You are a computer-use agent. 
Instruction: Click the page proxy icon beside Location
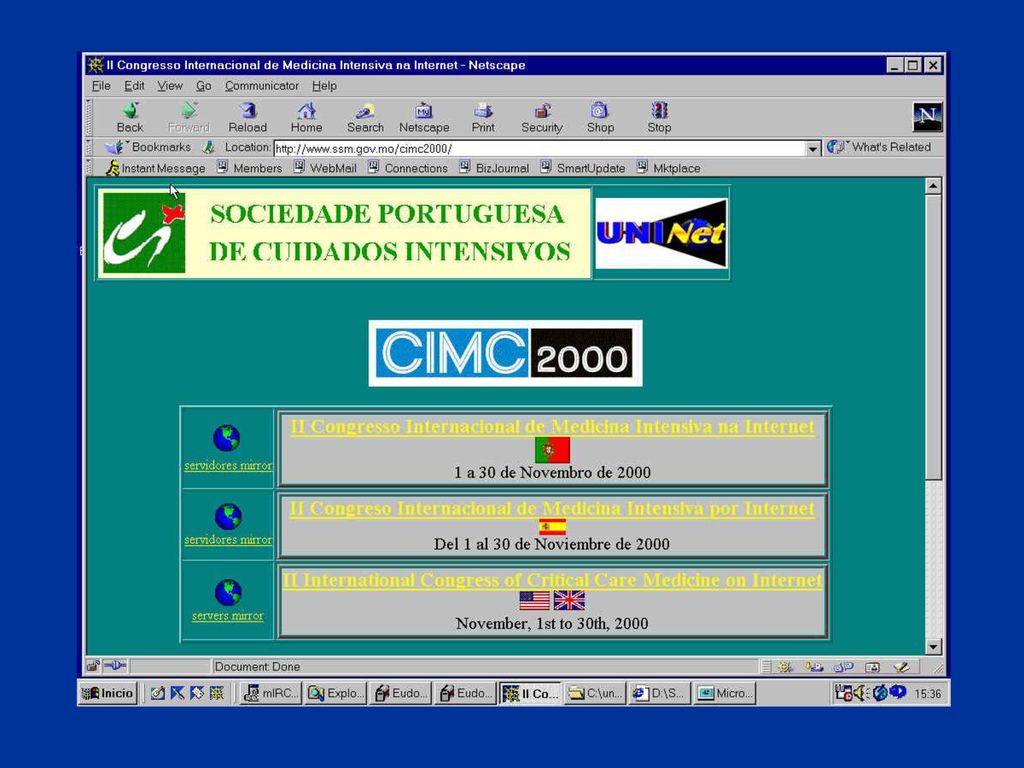click(x=209, y=148)
